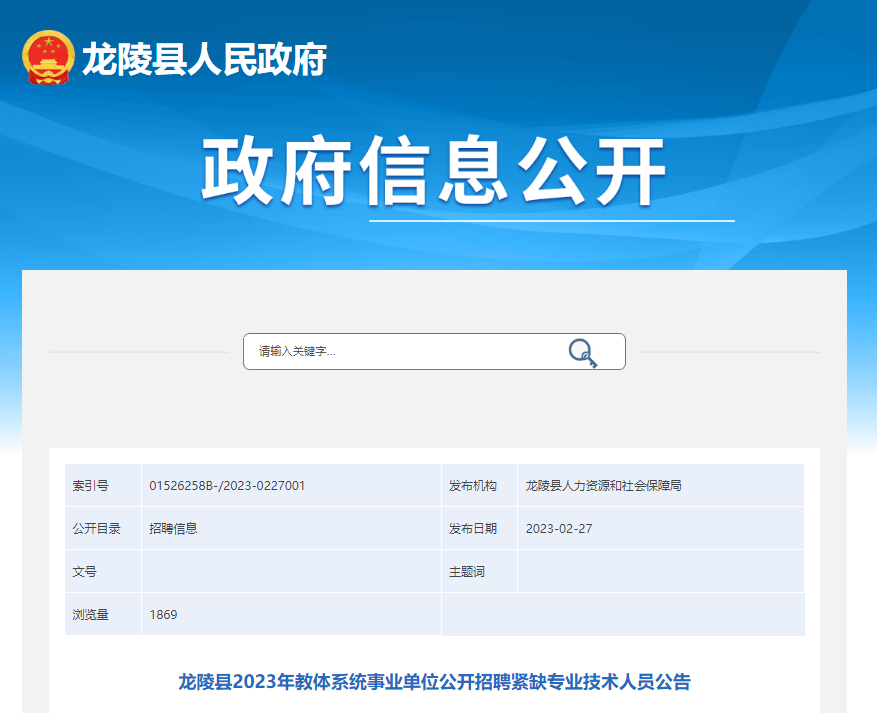The width and height of the screenshot is (877, 713).
Task: Click the 龙陵县人民政府 site title
Action: click(x=204, y=61)
